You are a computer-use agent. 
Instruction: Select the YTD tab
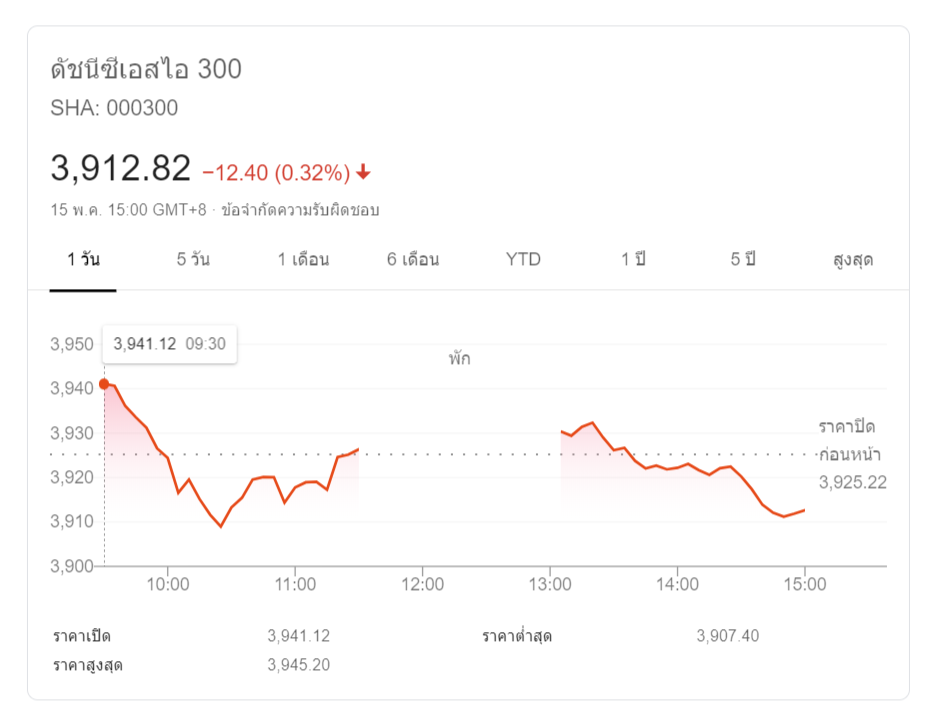(523, 260)
